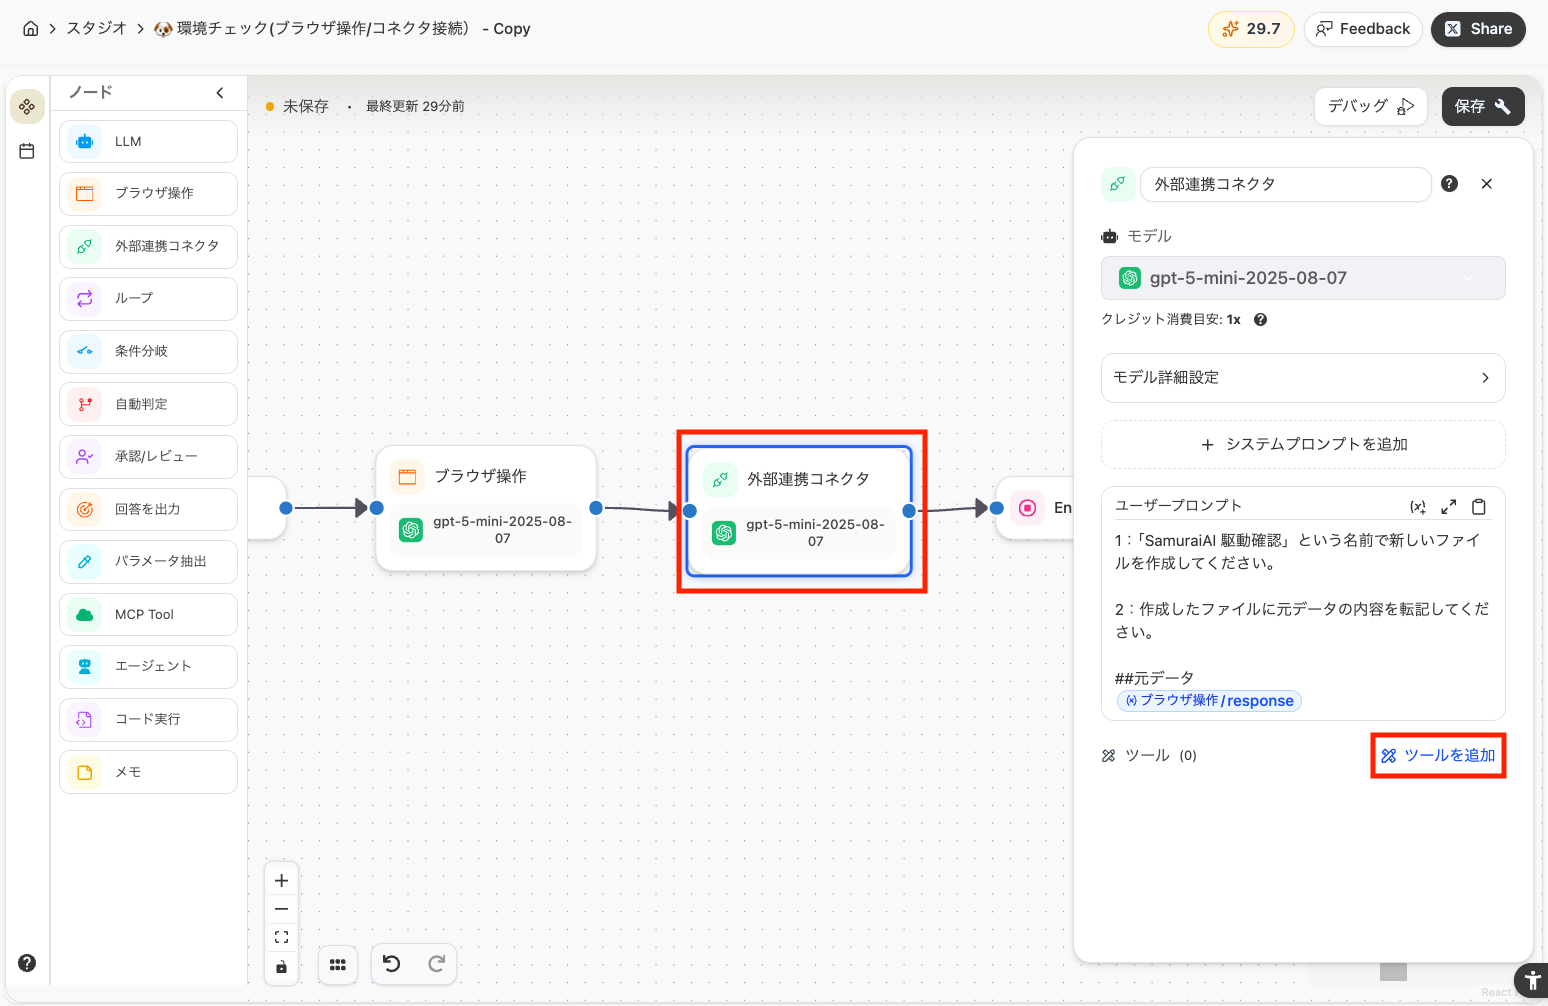Click the ツールを追加 link

1438,755
